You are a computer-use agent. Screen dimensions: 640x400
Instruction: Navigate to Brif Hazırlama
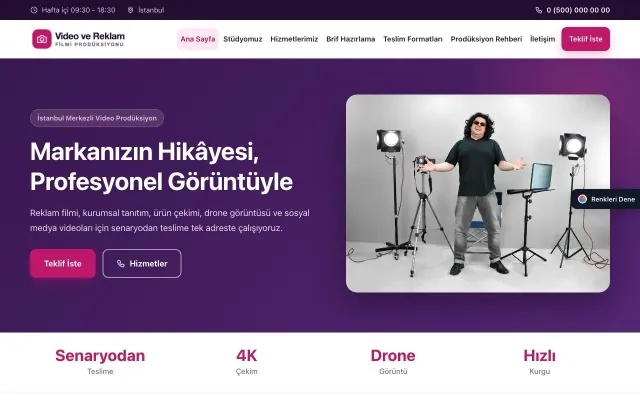351,39
